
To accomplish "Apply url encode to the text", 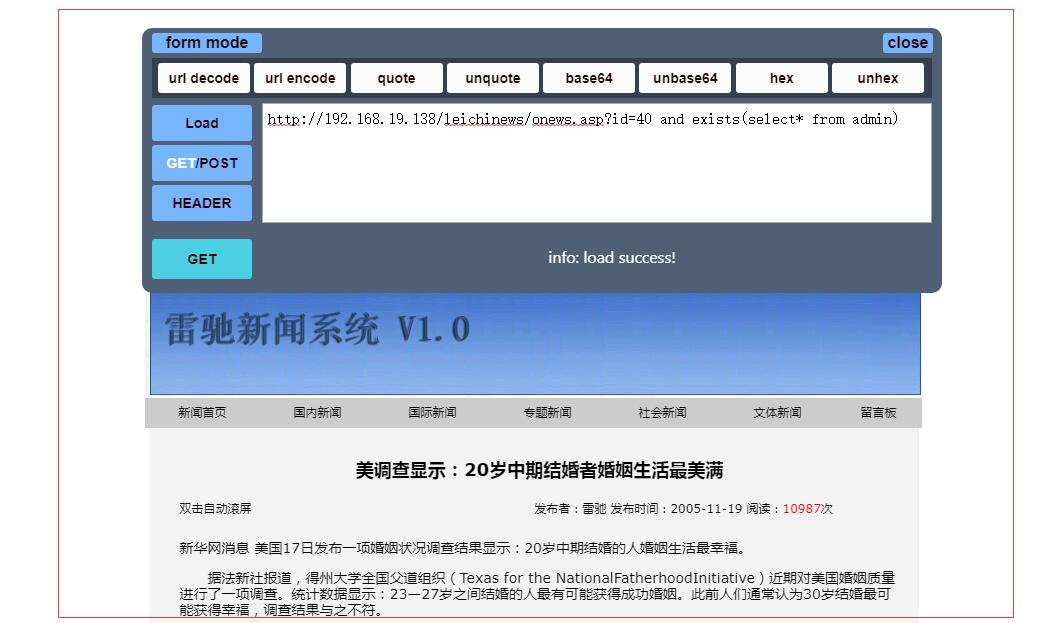I will click(x=300, y=78).
